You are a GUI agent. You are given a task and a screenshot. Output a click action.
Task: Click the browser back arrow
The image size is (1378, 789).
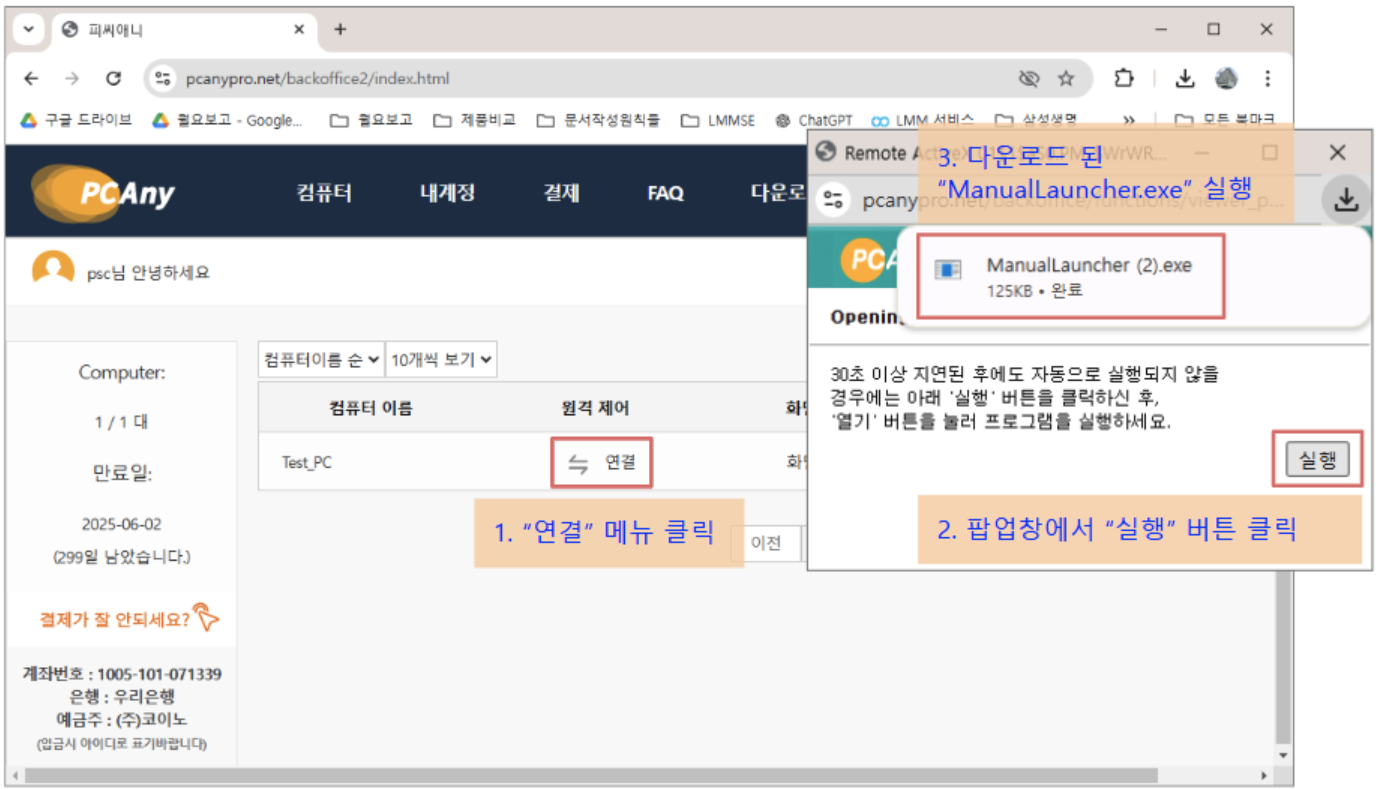[32, 78]
